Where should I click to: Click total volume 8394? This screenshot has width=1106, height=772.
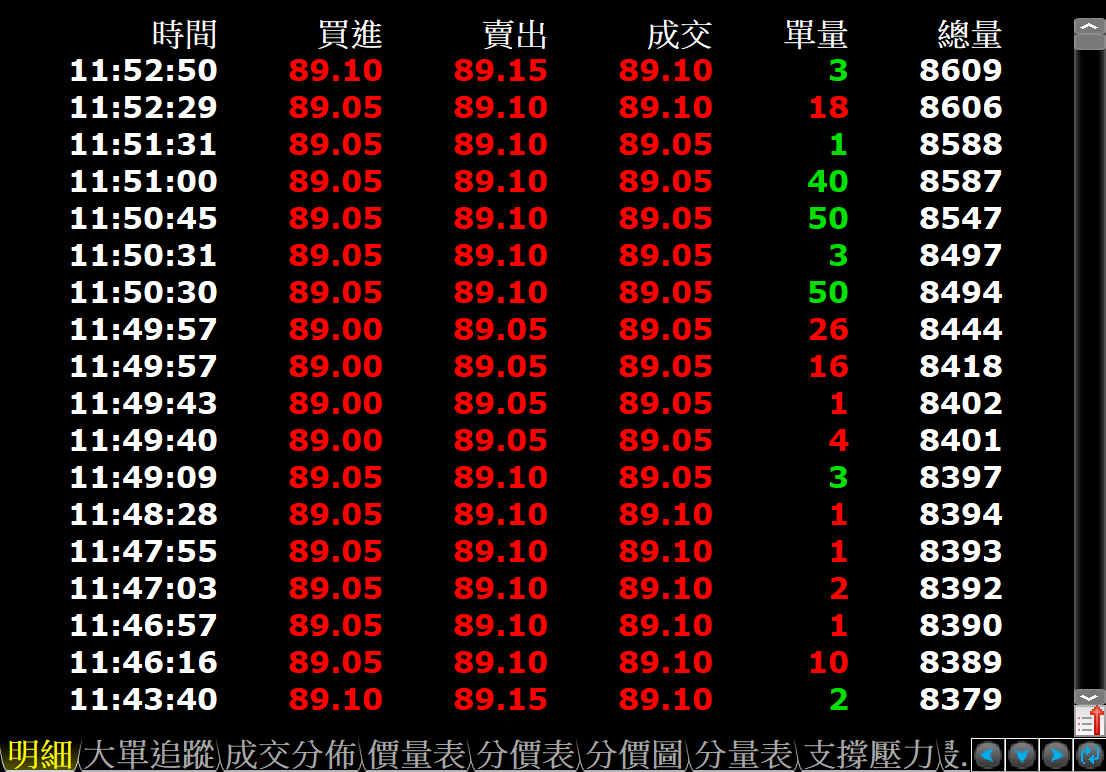961,514
